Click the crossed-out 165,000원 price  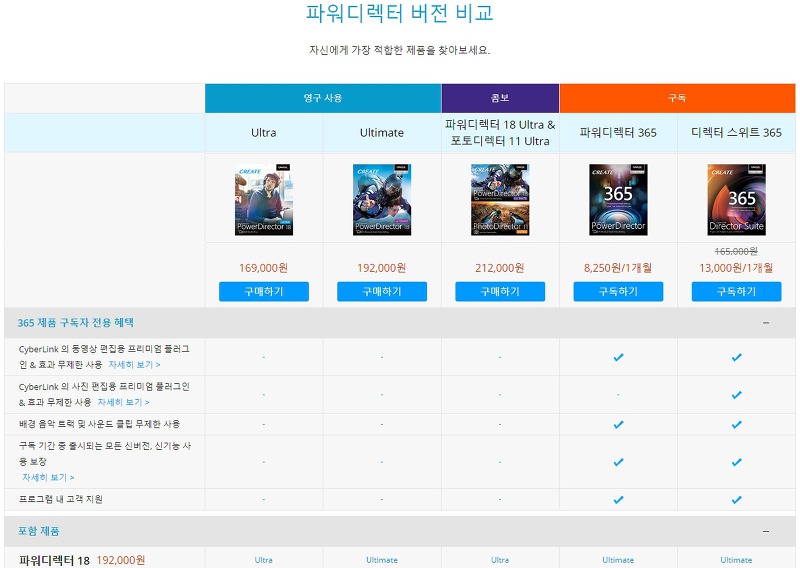coord(736,251)
